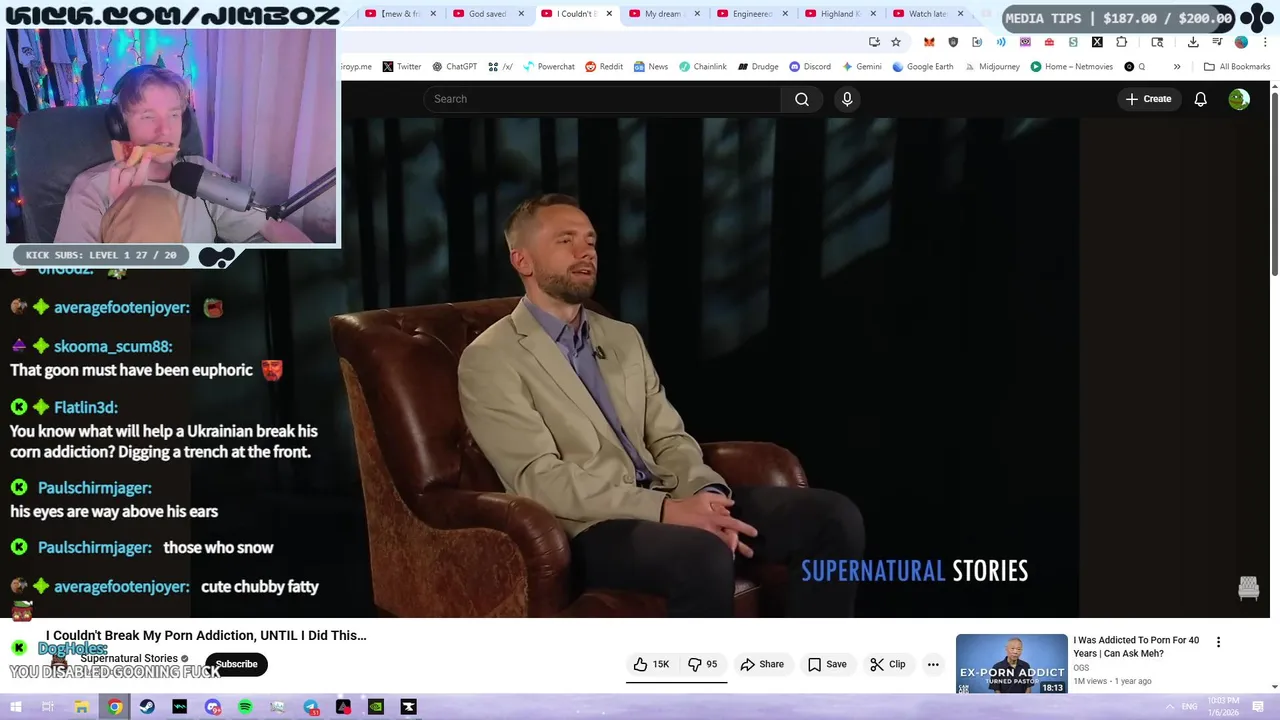
Task: Open the Twitter bookmark
Action: click(x=401, y=67)
